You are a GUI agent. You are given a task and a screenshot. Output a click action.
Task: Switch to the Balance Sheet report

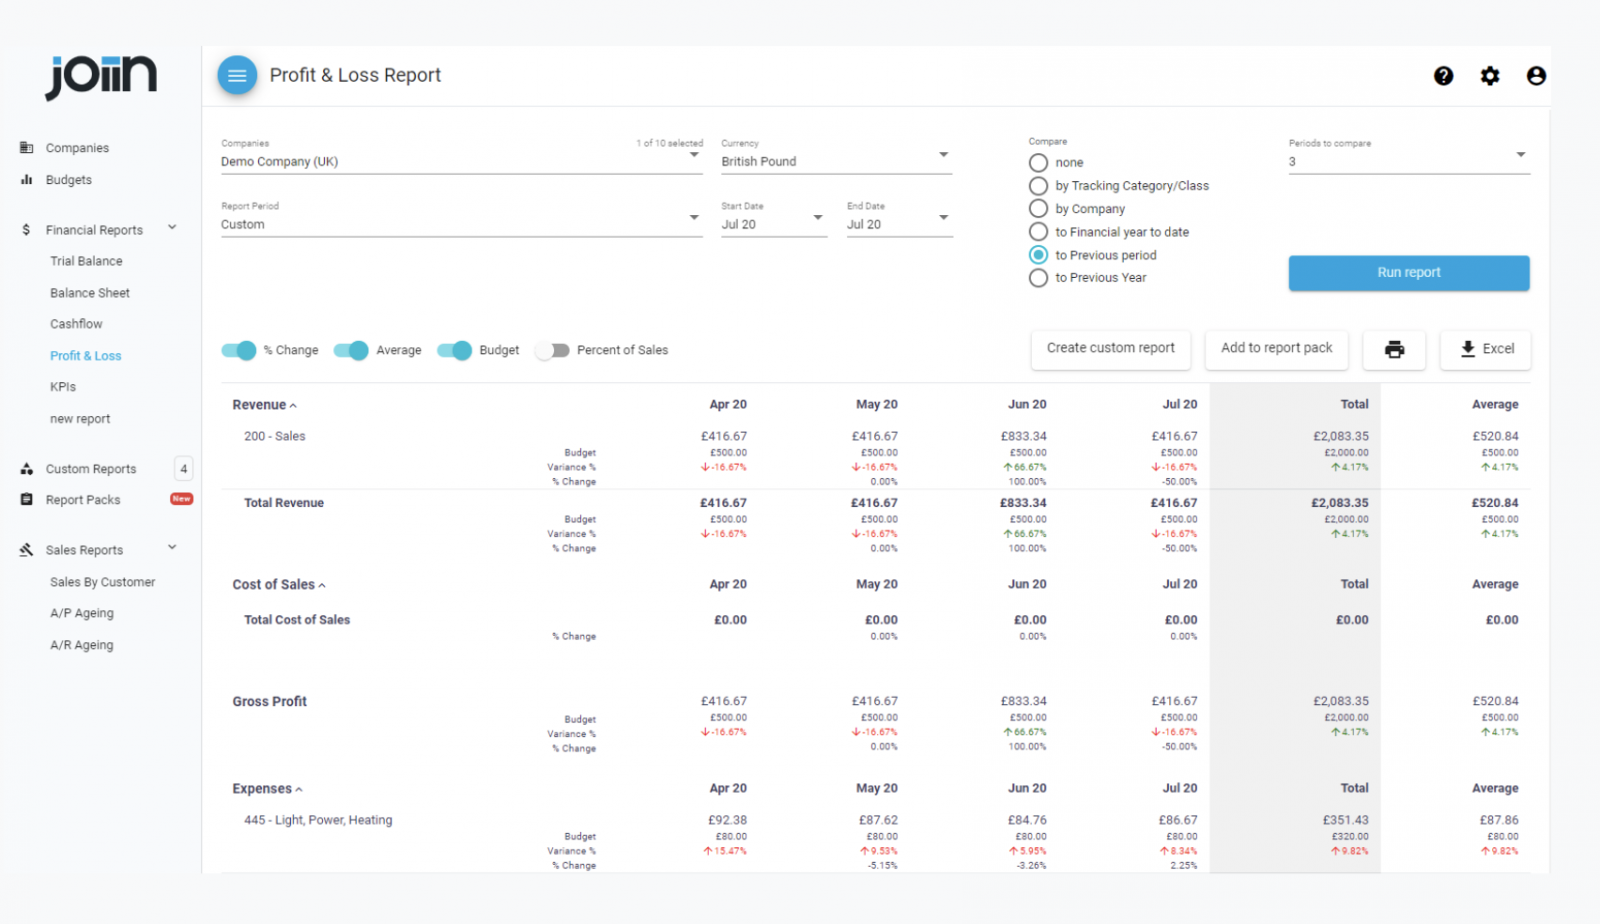pos(89,292)
